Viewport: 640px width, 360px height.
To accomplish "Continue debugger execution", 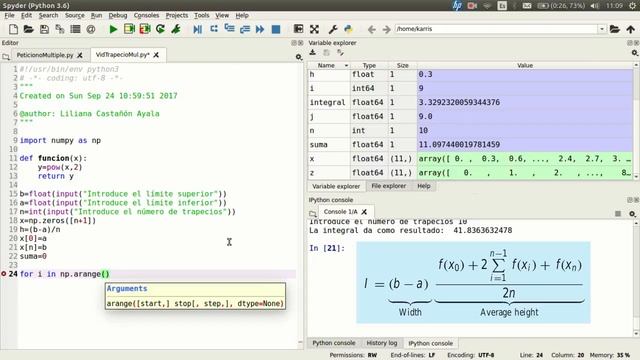I will (x=260, y=29).
